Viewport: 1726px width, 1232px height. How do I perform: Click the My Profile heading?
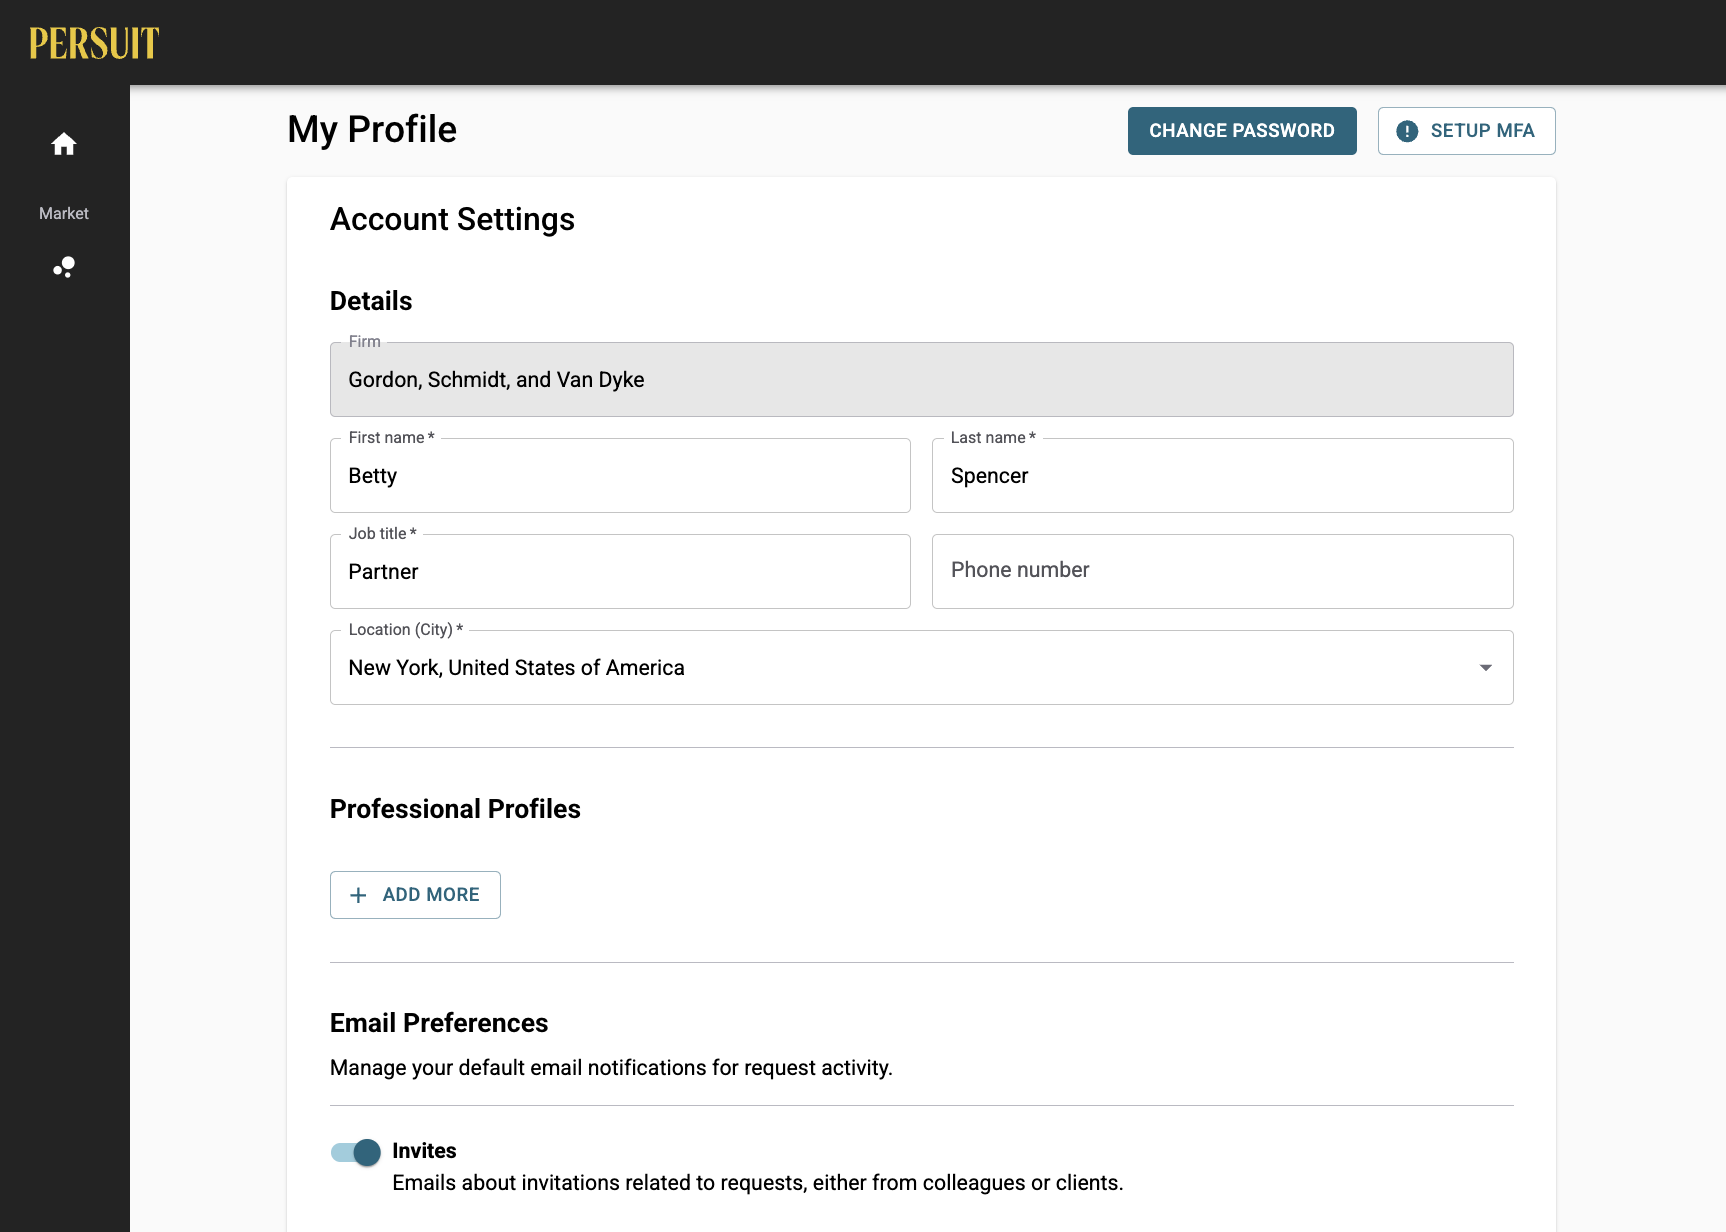tap(372, 130)
